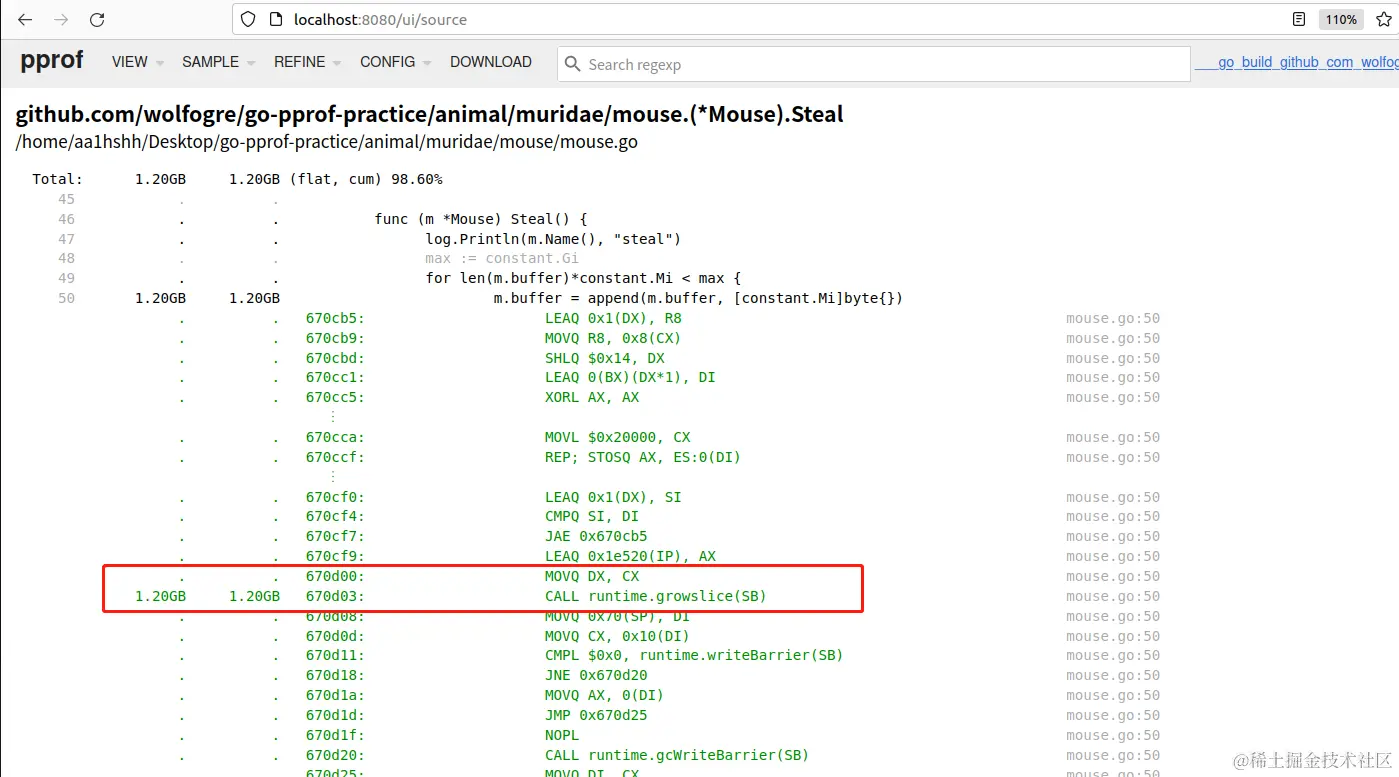Viewport: 1399px width, 777px height.
Task: Click the REP; STOSQ instruction
Action: click(643, 457)
